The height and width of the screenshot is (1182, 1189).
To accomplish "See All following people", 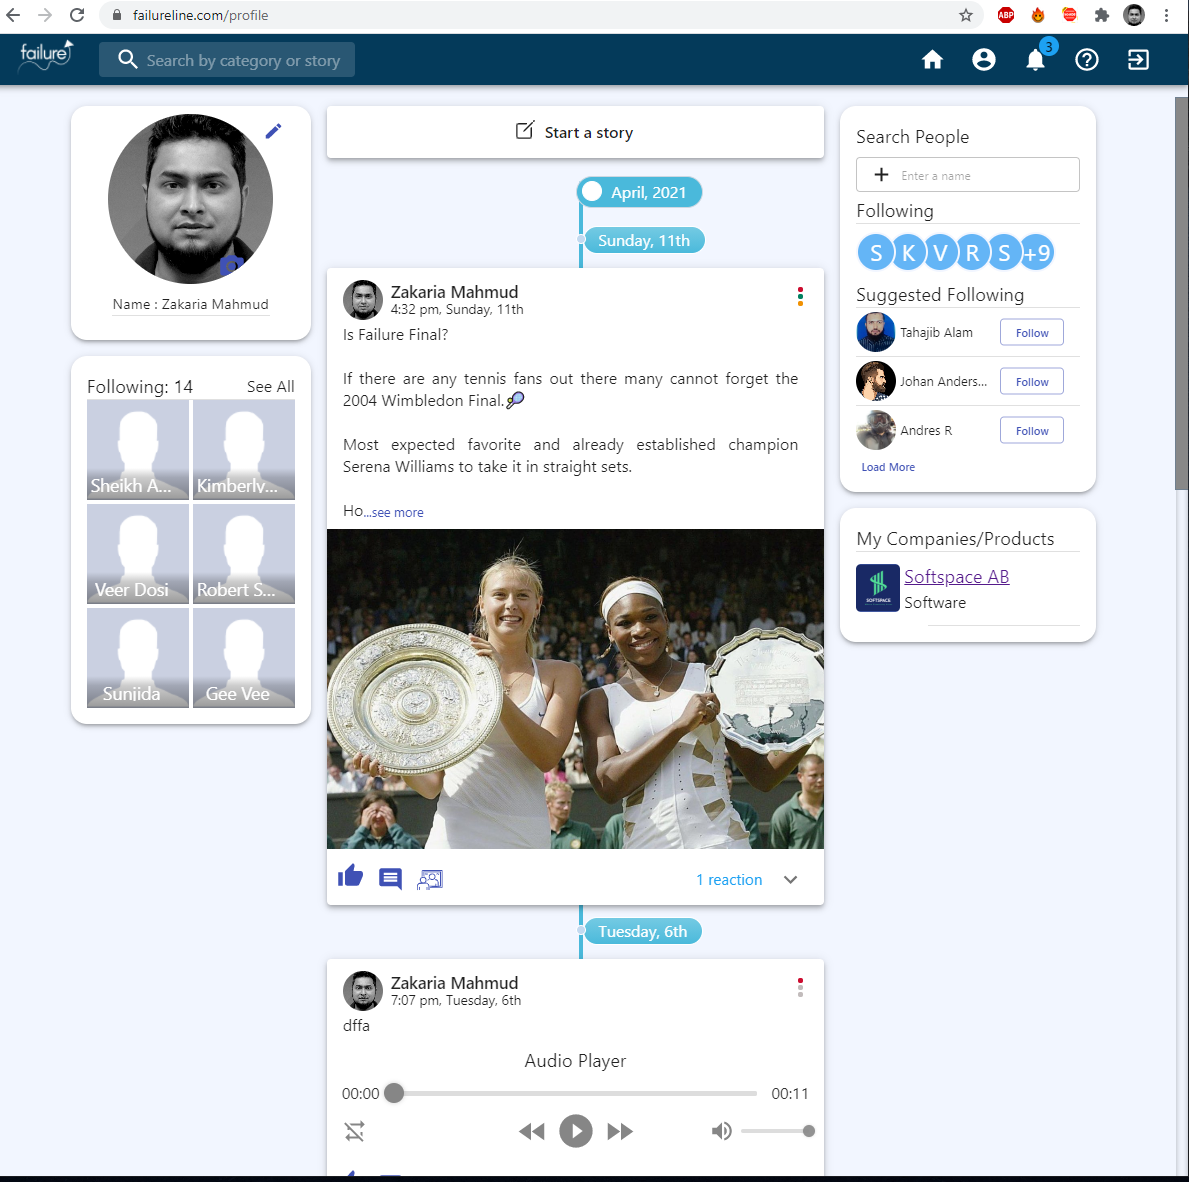I will 271,387.
